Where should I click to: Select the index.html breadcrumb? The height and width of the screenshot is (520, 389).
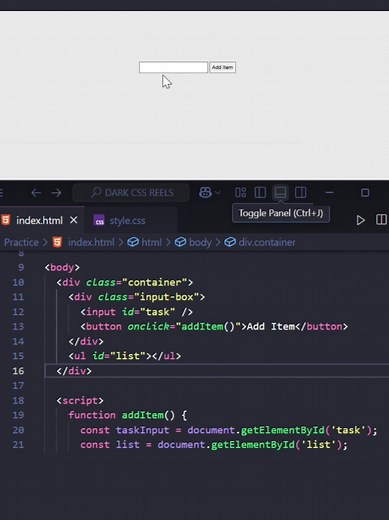coord(91,242)
